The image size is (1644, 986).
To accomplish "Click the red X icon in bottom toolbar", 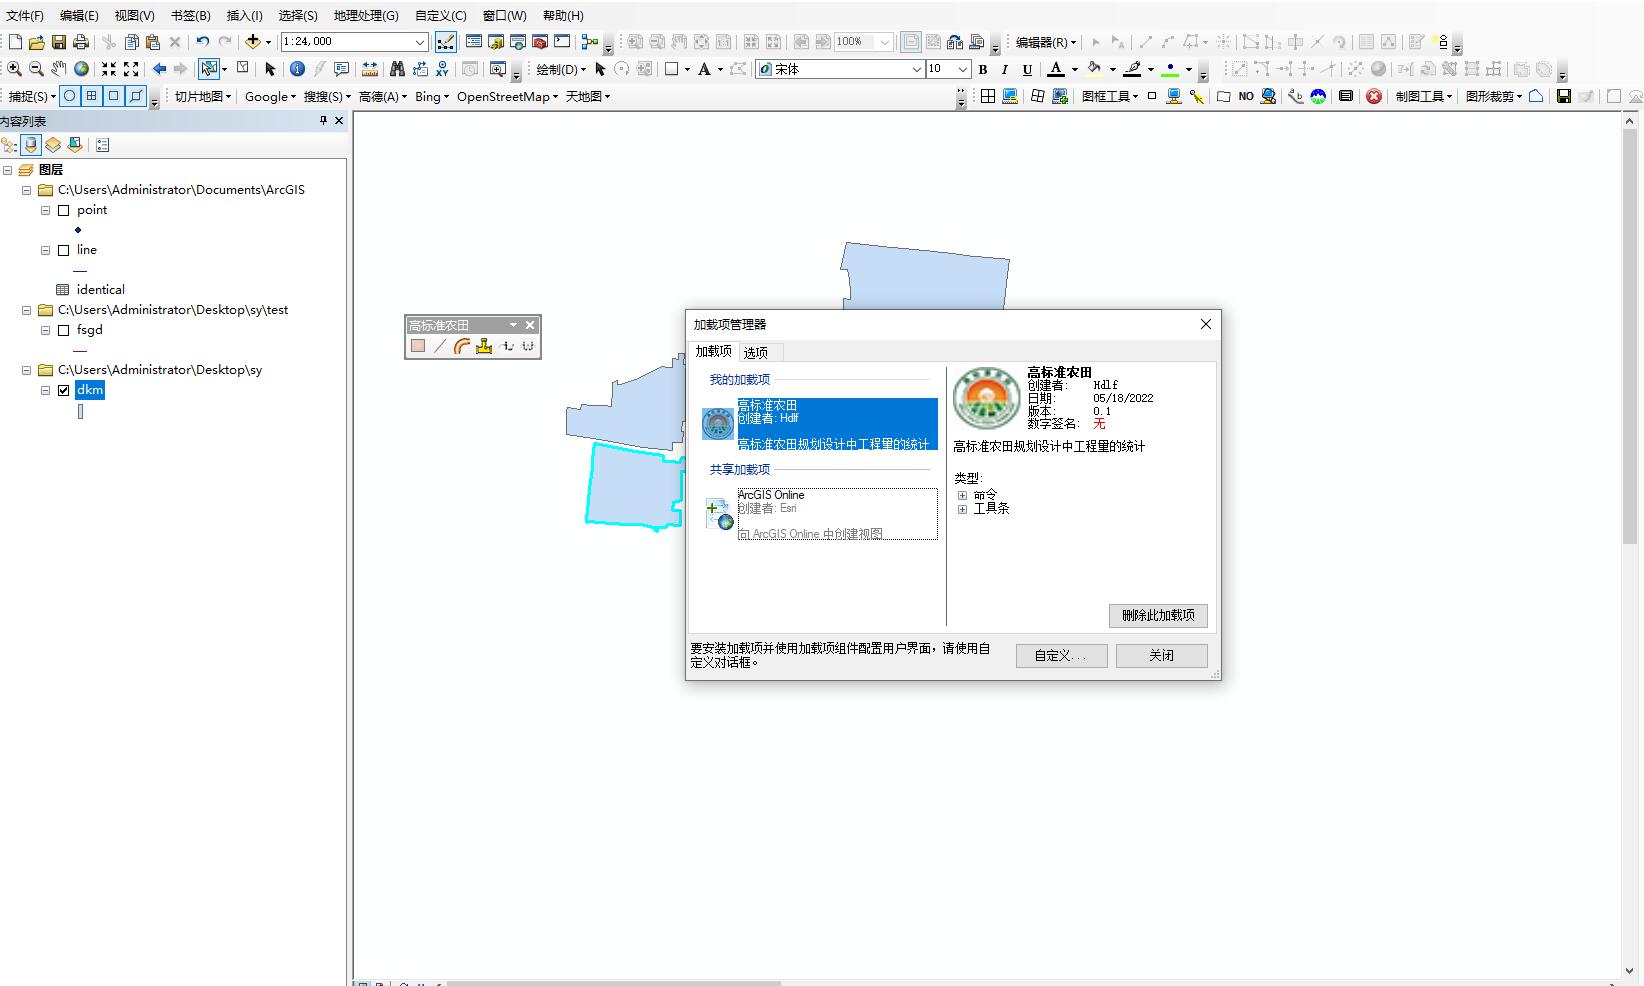I will pyautogui.click(x=1374, y=96).
